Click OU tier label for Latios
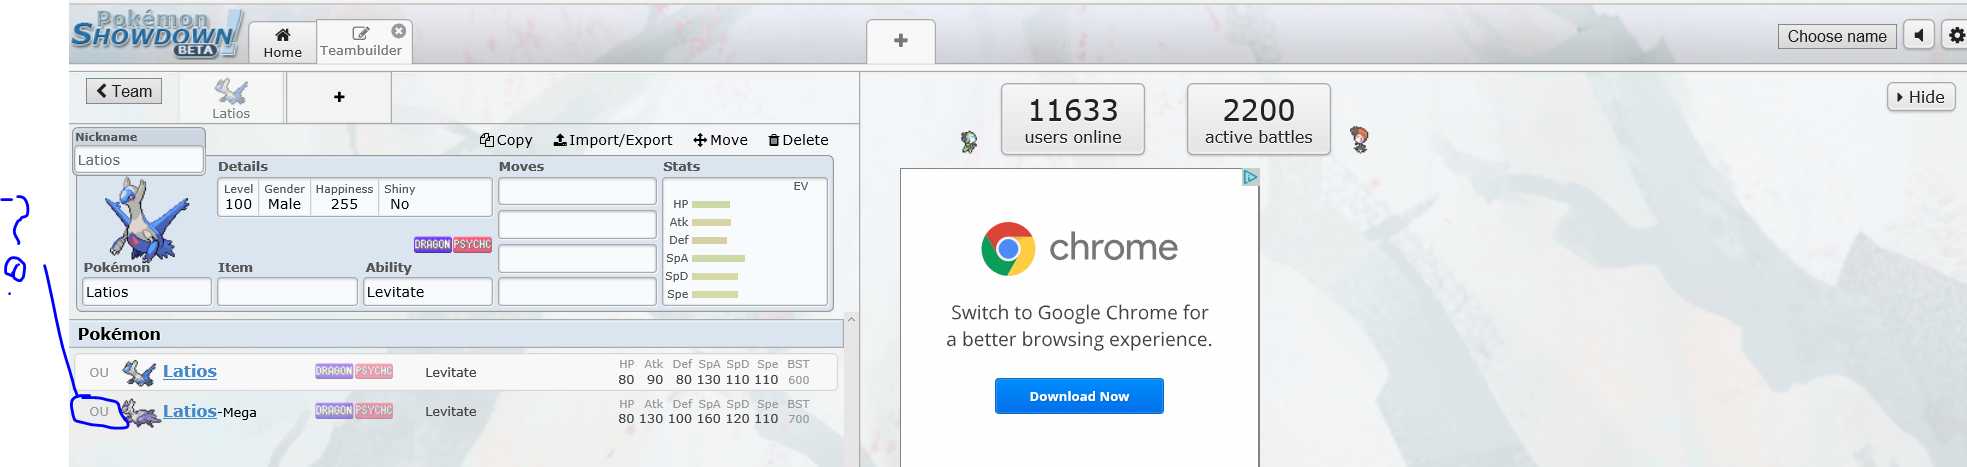1967x467 pixels. coord(99,372)
